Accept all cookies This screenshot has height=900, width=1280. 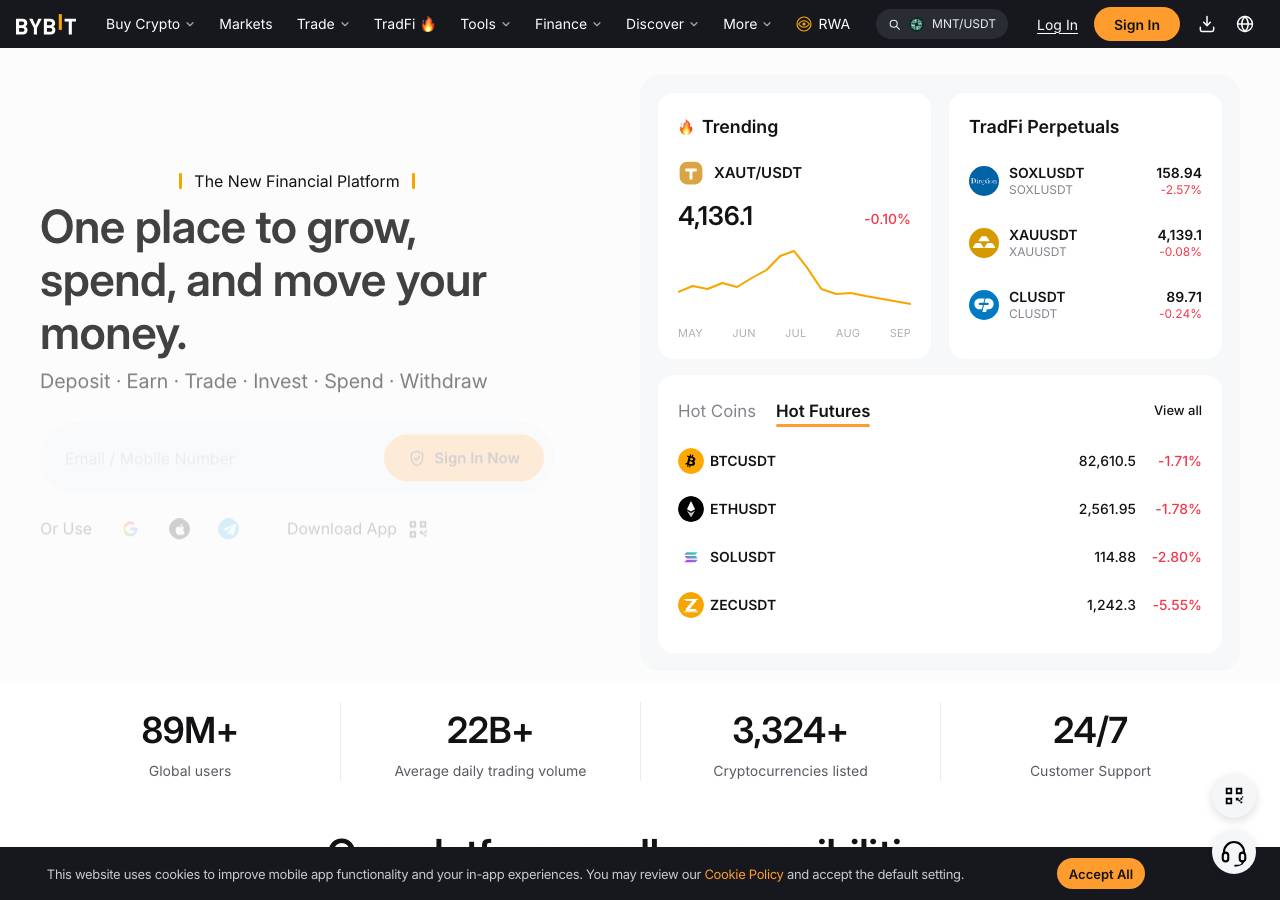pos(1101,874)
